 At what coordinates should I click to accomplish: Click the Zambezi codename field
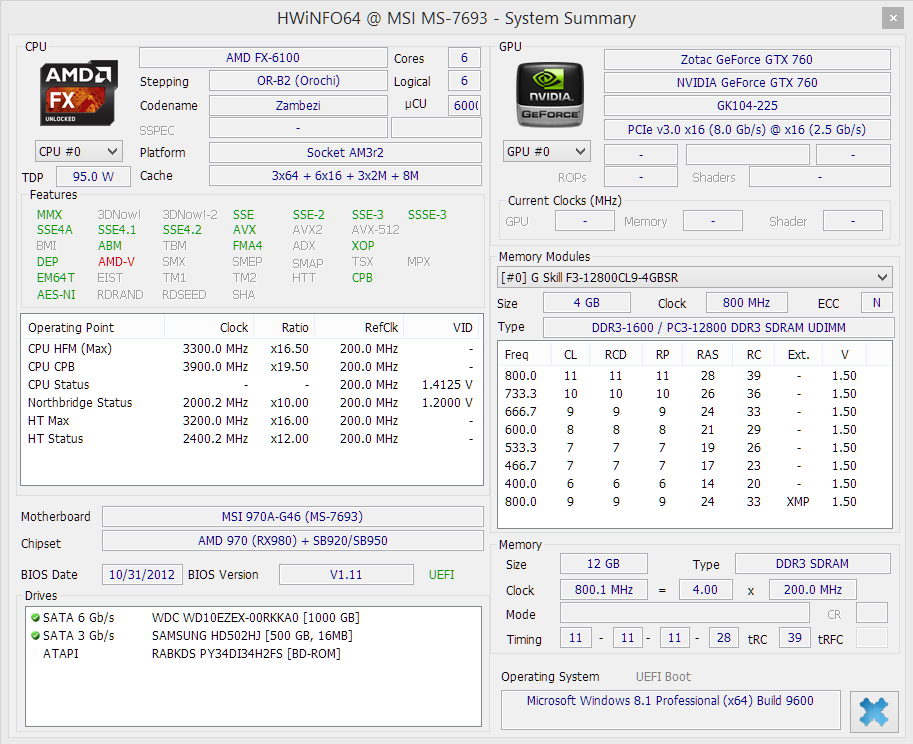pos(298,105)
